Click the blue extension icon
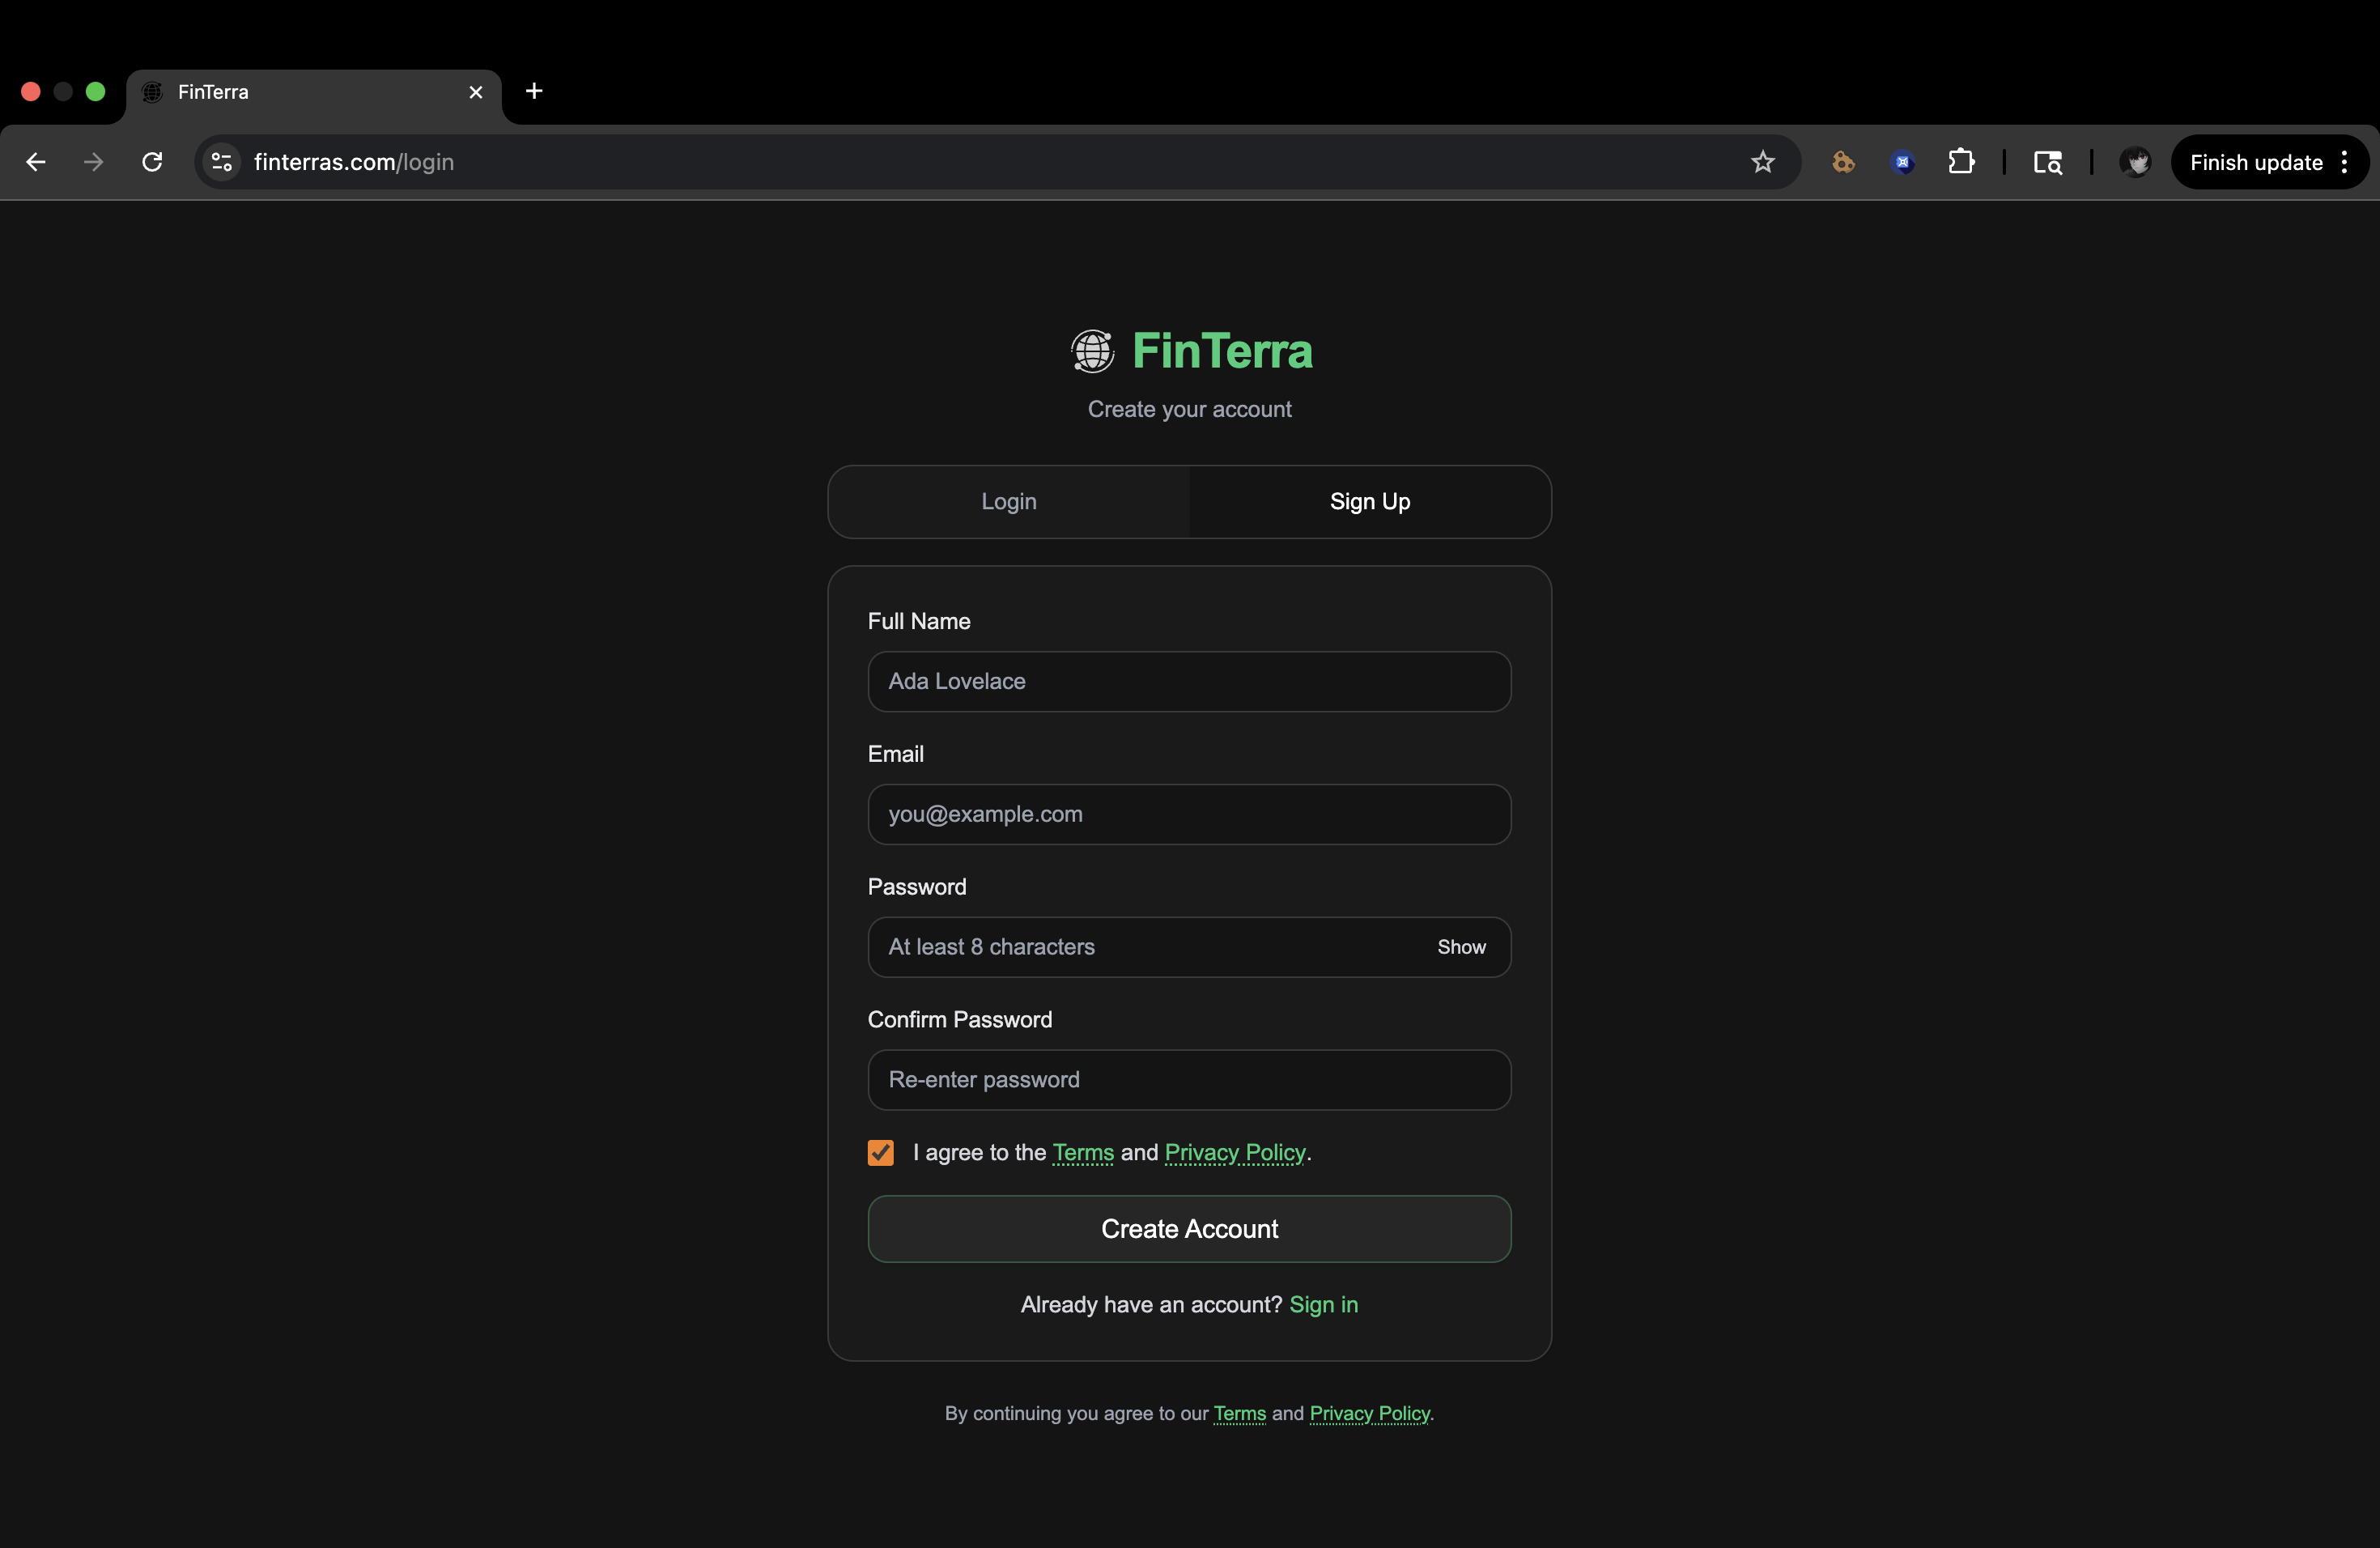Screen dimensions: 2380x1548 click(x=1902, y=162)
